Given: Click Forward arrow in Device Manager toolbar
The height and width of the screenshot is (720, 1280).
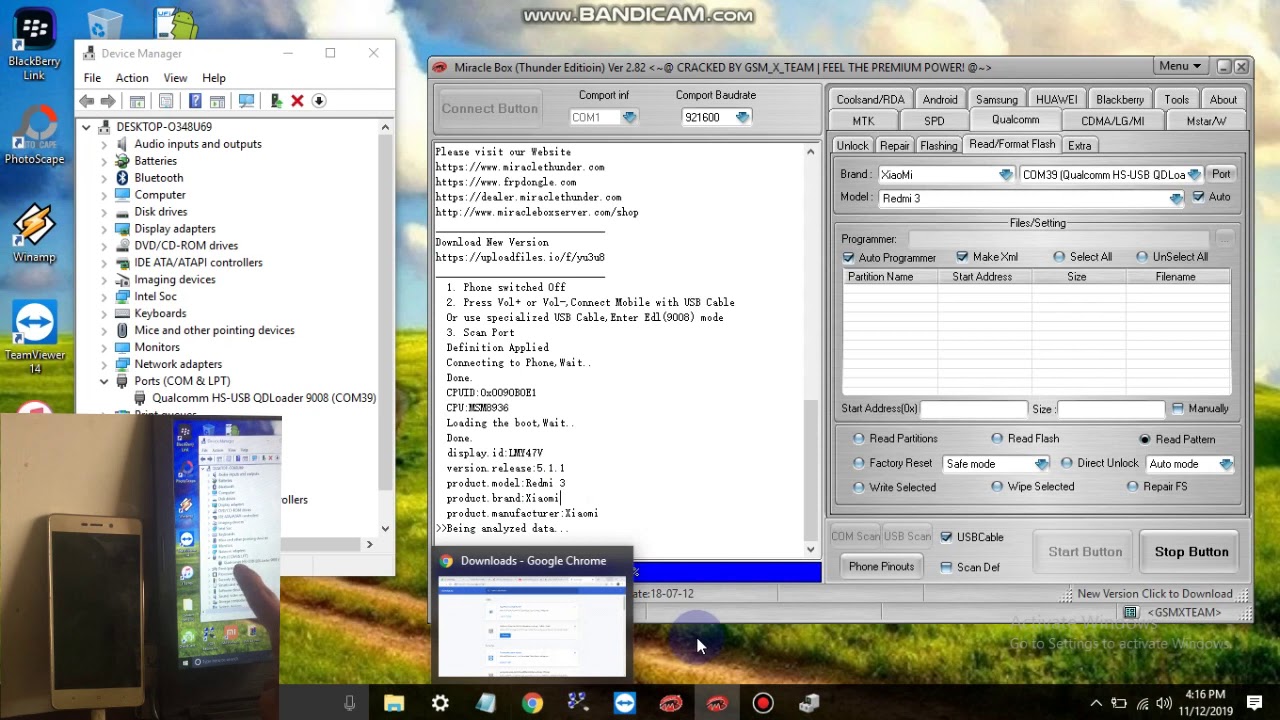Looking at the screenshot, I should pyautogui.click(x=108, y=101).
